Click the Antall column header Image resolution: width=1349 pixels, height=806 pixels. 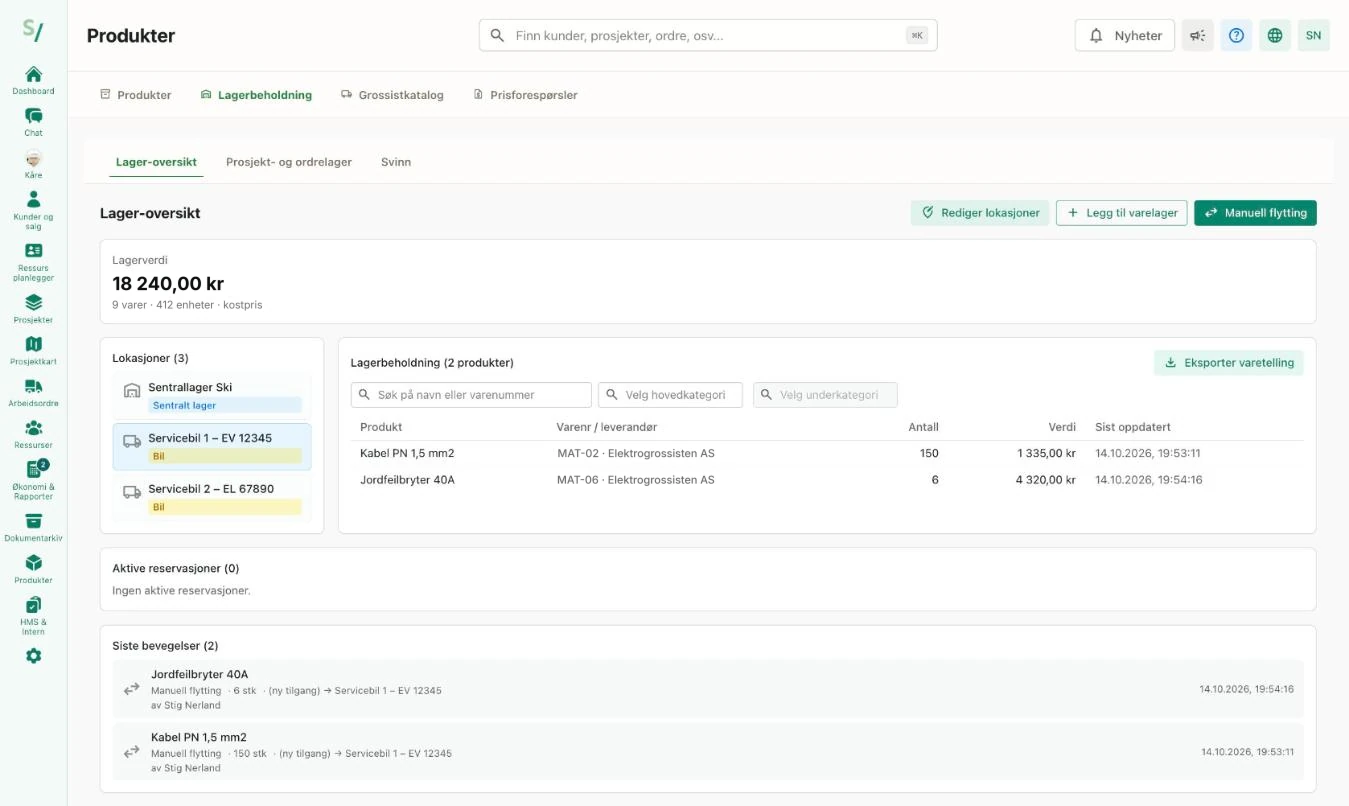923,427
